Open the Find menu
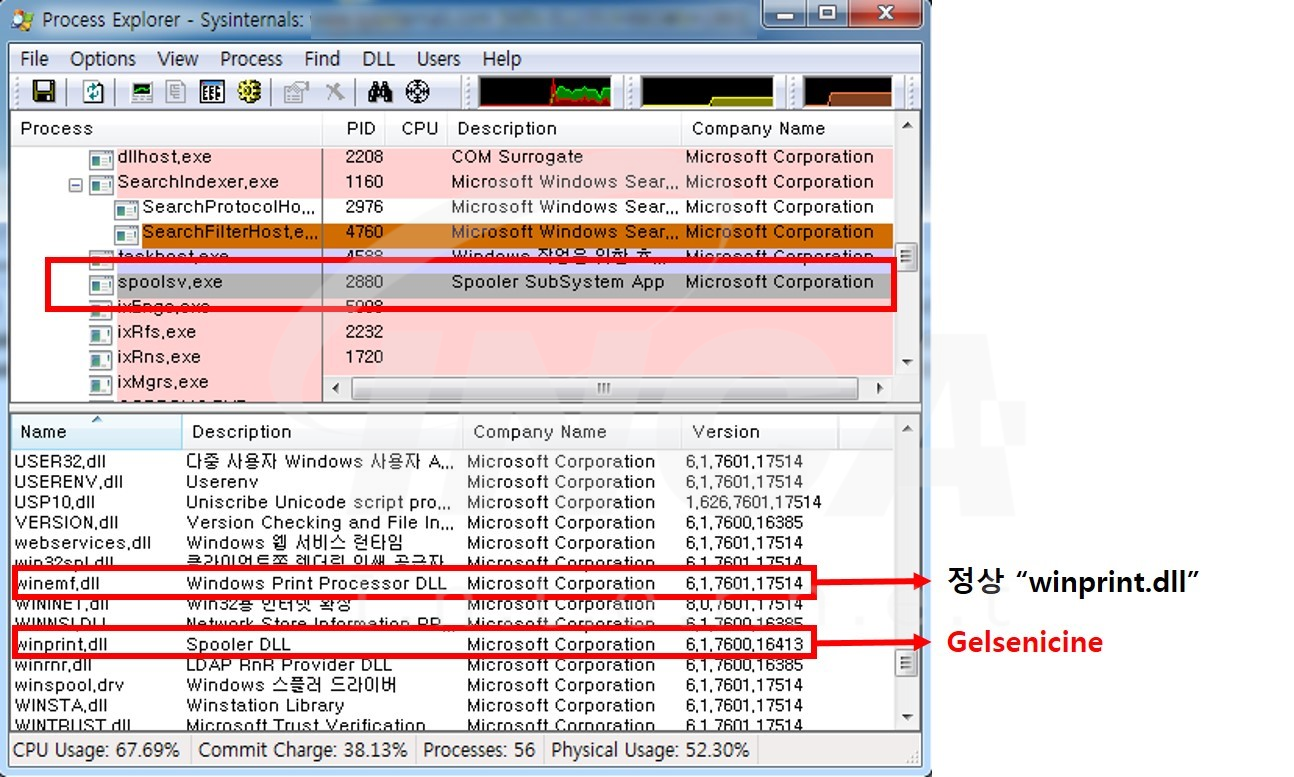 (322, 59)
